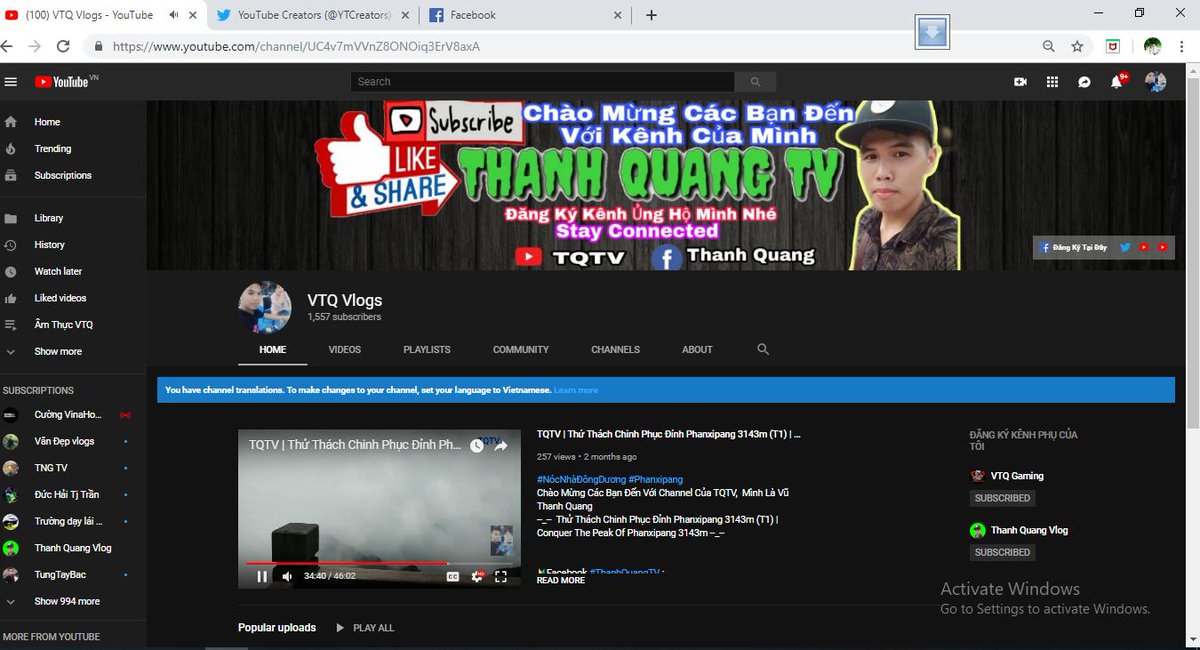The width and height of the screenshot is (1200, 650).
Task: Pause the video player
Action: [x=262, y=576]
